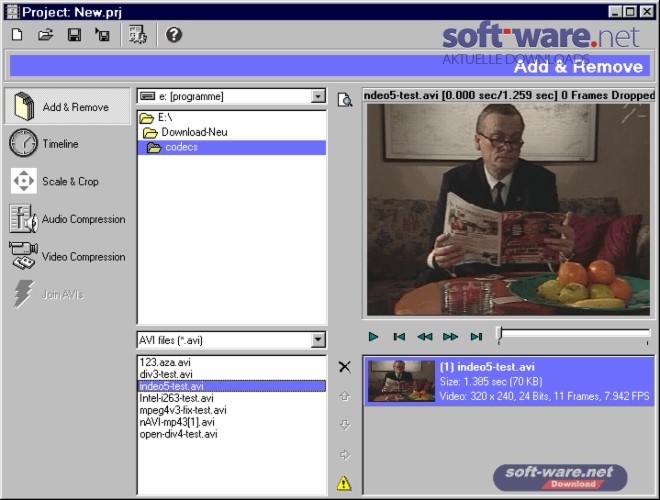Image resolution: width=660 pixels, height=500 pixels.
Task: Click the Add & Remove files icon
Action: point(24,106)
